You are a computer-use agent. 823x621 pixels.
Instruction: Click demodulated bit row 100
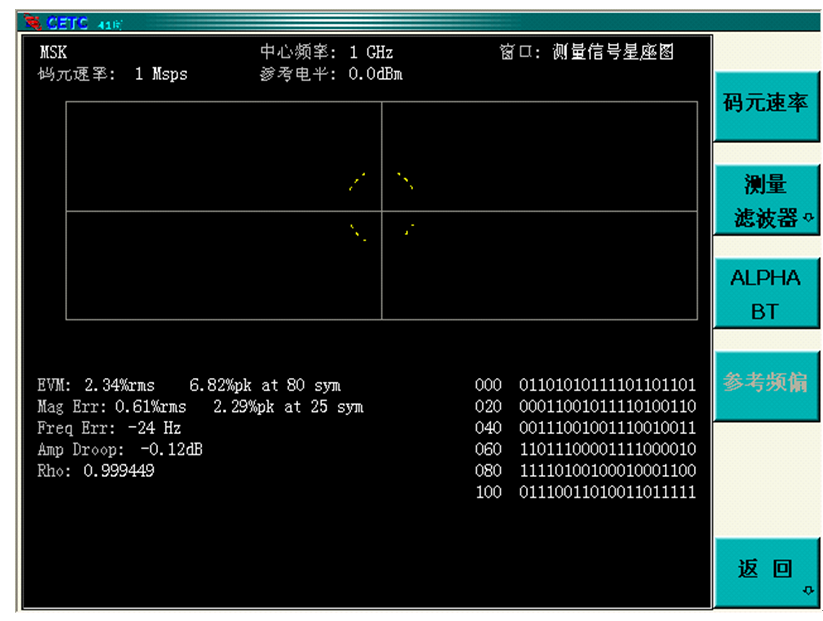(x=585, y=491)
